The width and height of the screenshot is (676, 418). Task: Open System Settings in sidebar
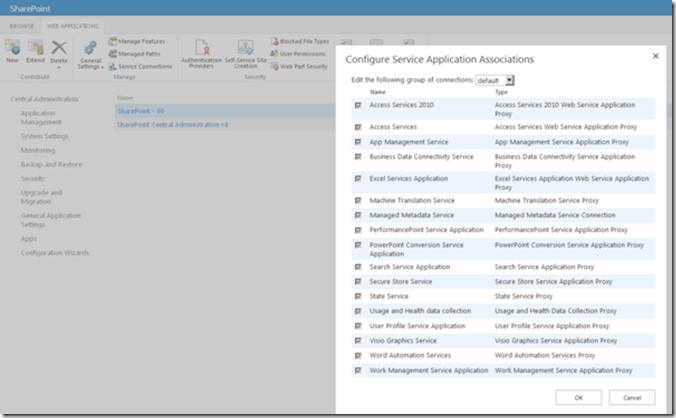[45, 136]
